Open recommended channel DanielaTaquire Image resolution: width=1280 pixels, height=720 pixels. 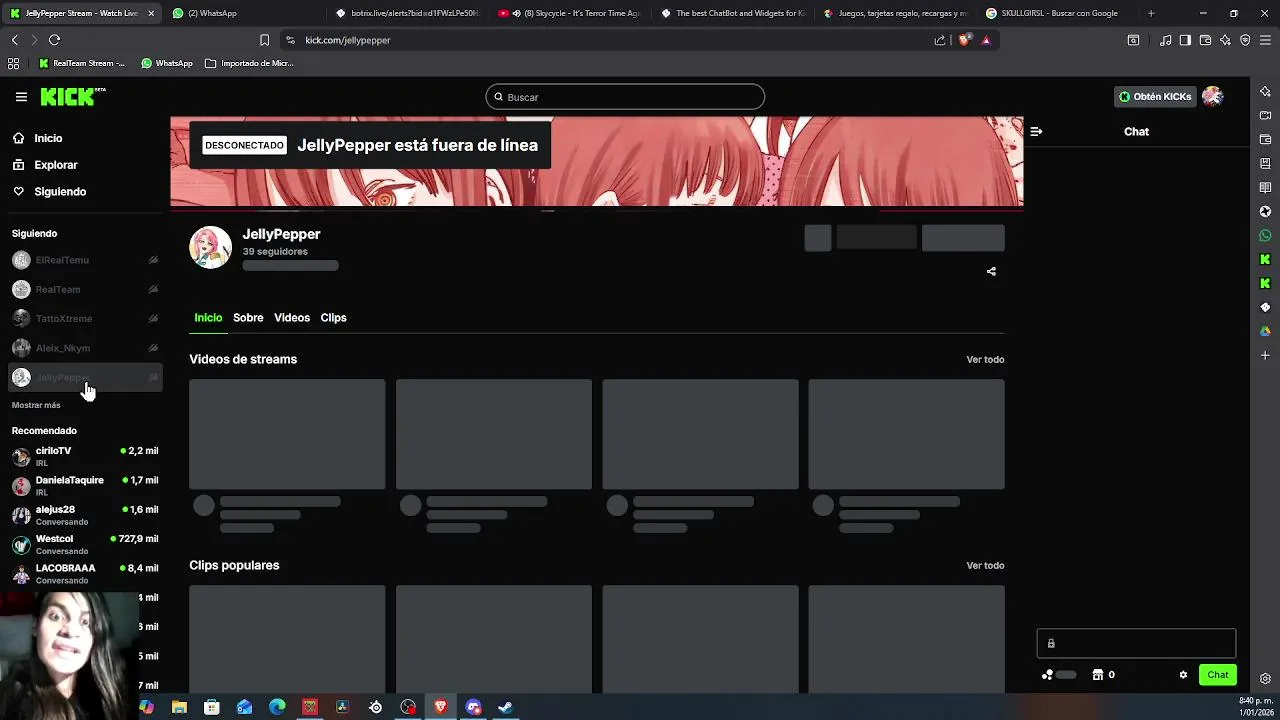pyautogui.click(x=85, y=485)
